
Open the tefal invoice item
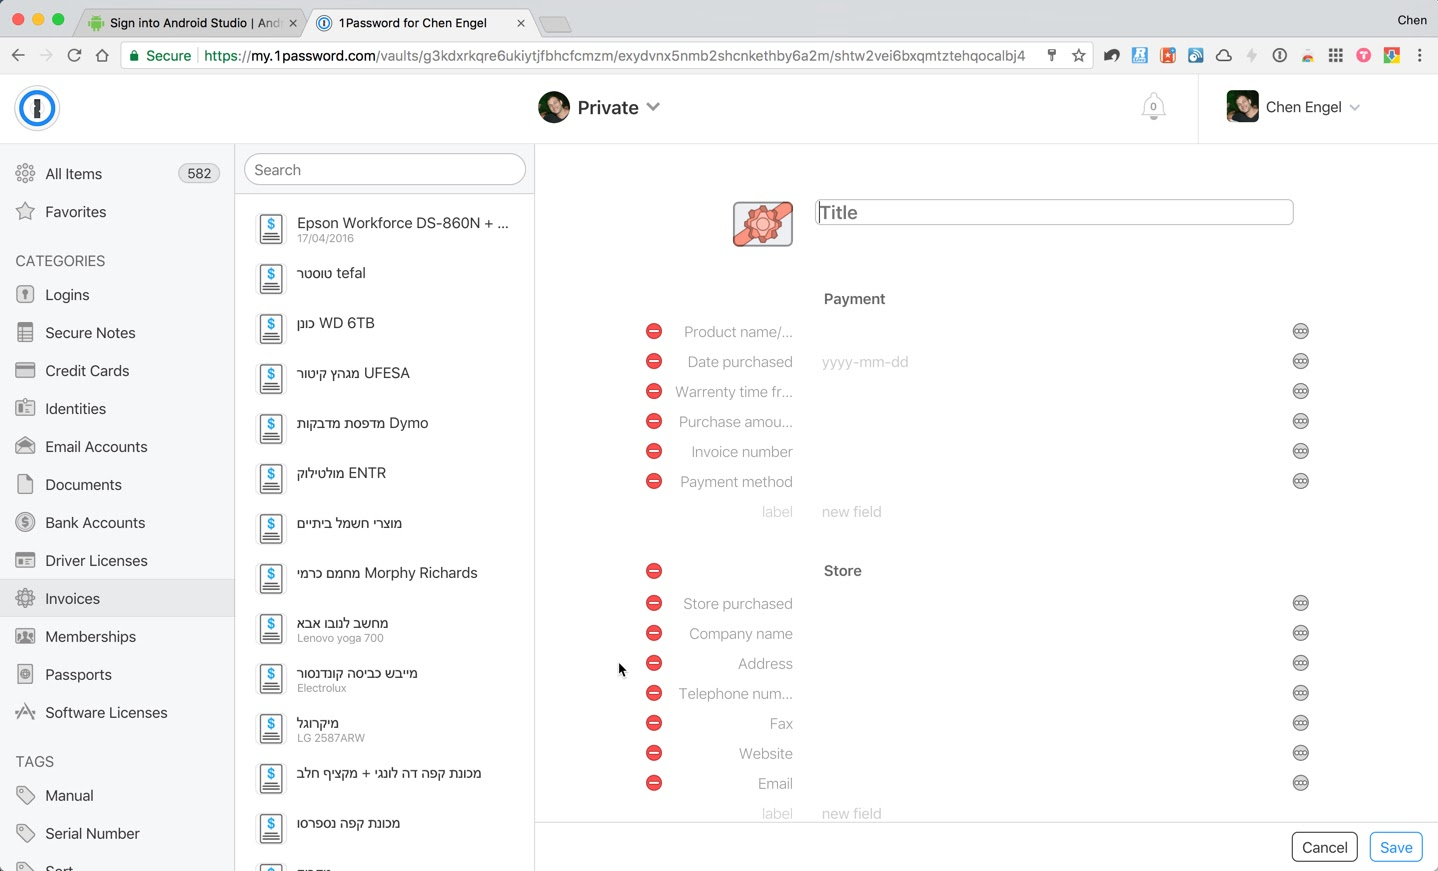[385, 279]
